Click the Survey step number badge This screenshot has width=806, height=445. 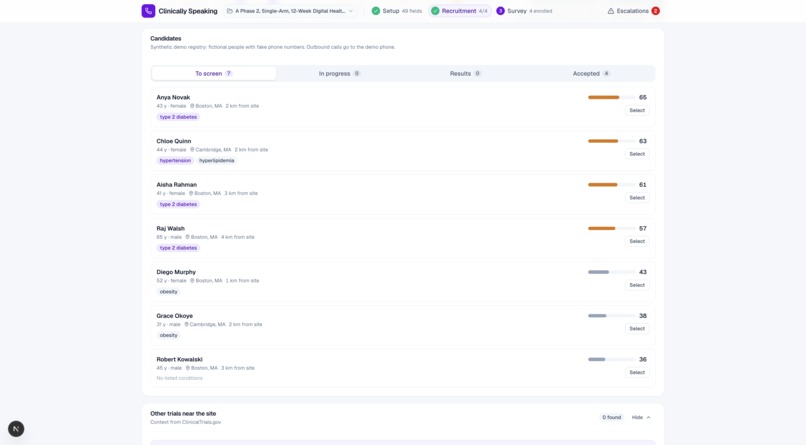tap(500, 11)
